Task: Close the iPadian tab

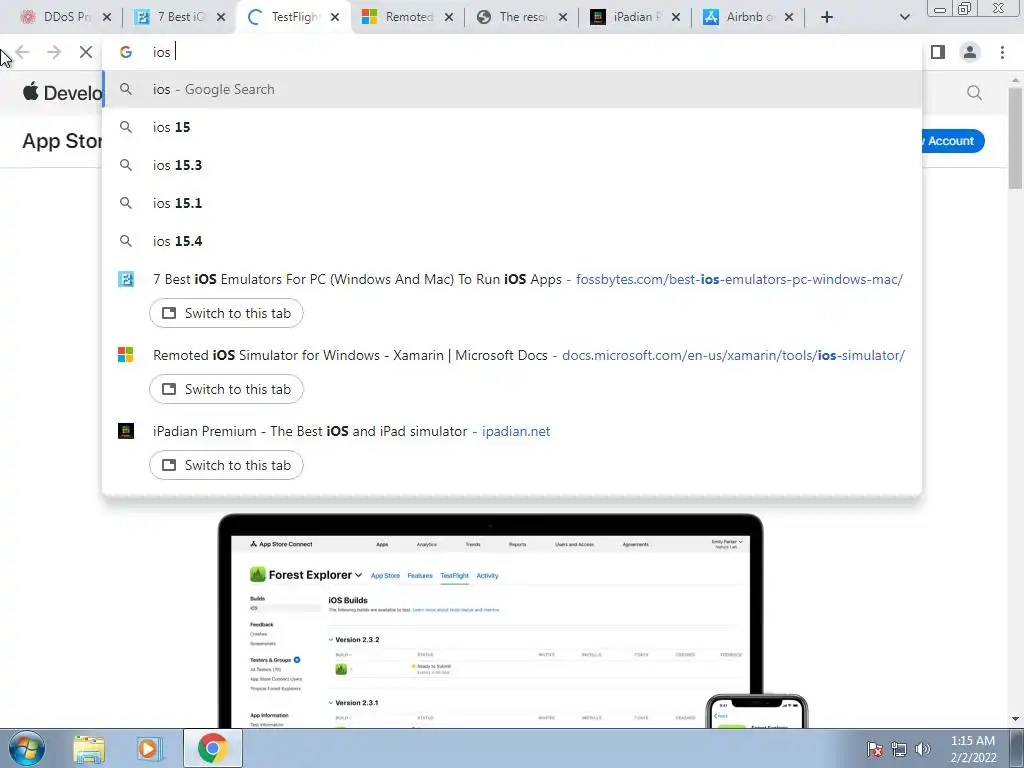Action: (676, 17)
